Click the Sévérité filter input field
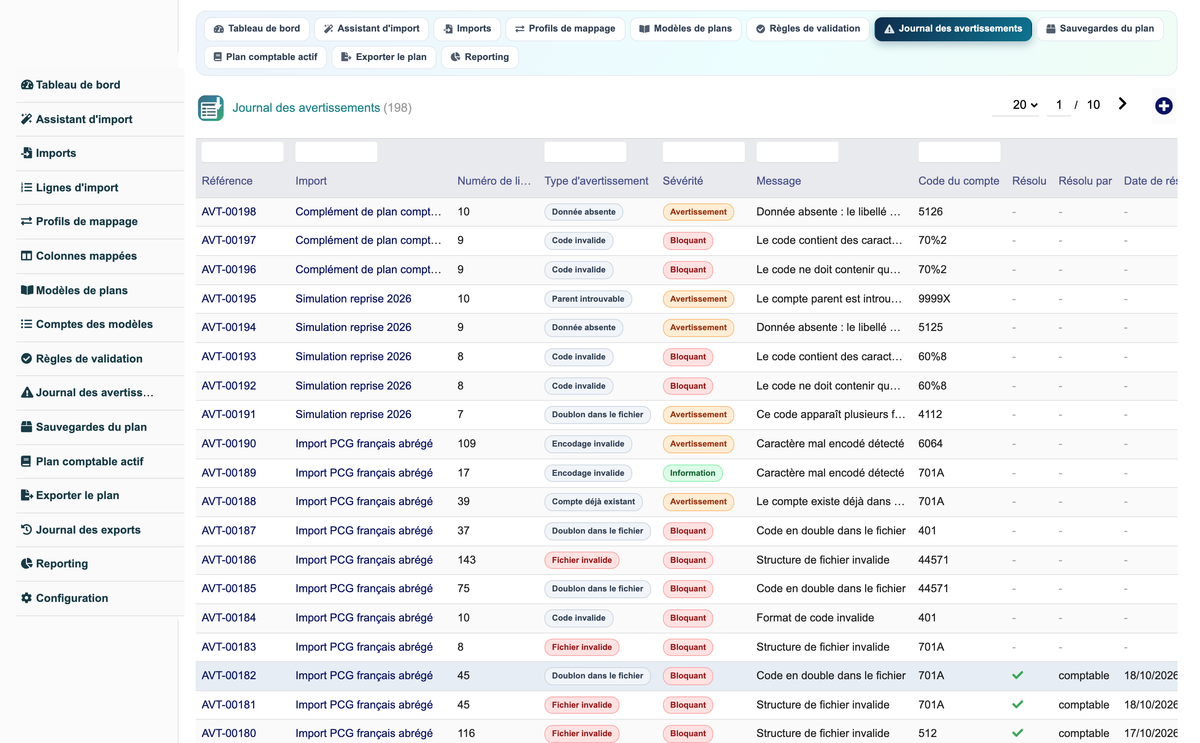The height and width of the screenshot is (743, 1200). pos(704,152)
